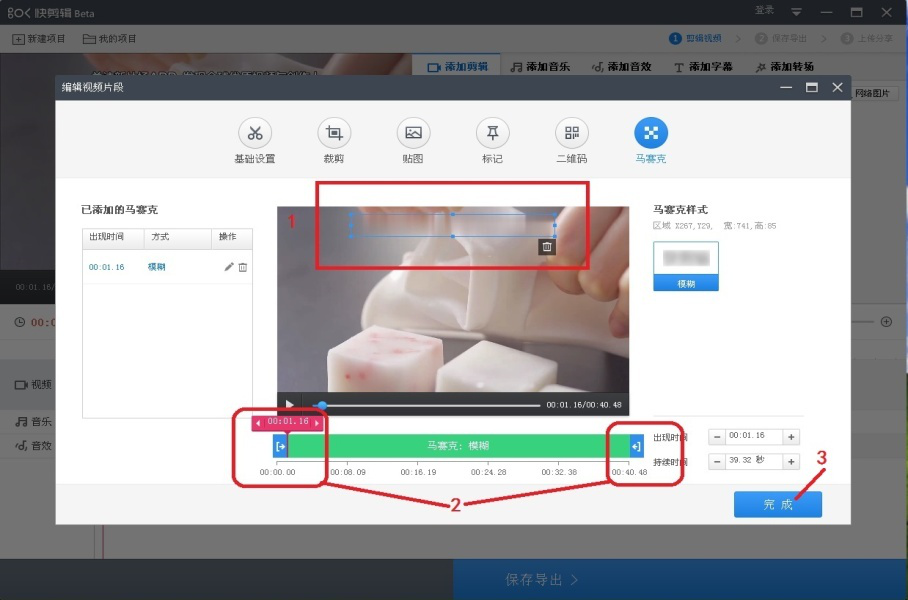Maximize the 编辑视频片段 dialog
The image size is (908, 600).
(812, 87)
